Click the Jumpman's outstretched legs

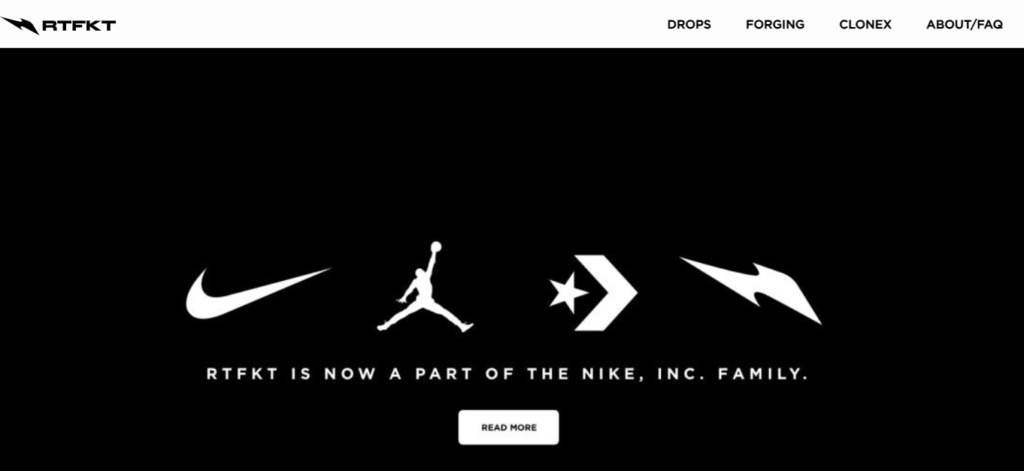424,316
